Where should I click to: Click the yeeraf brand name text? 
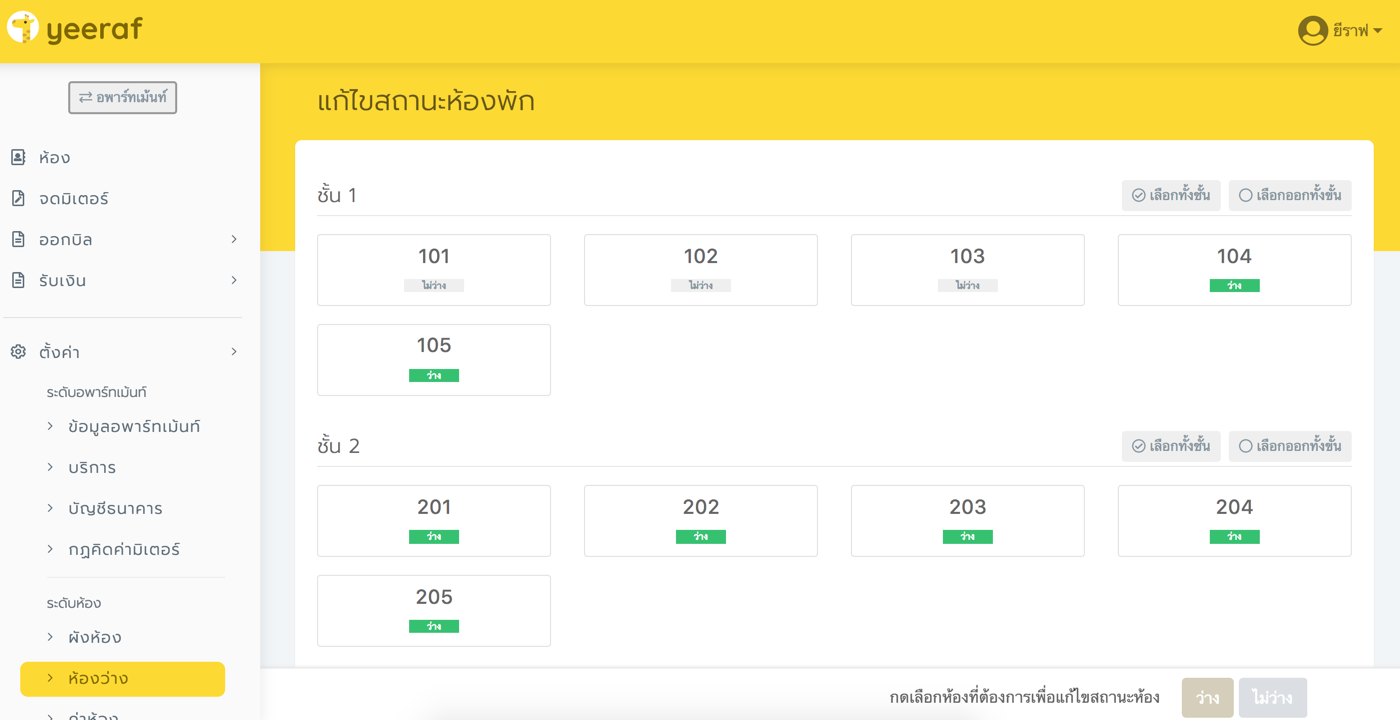[95, 29]
